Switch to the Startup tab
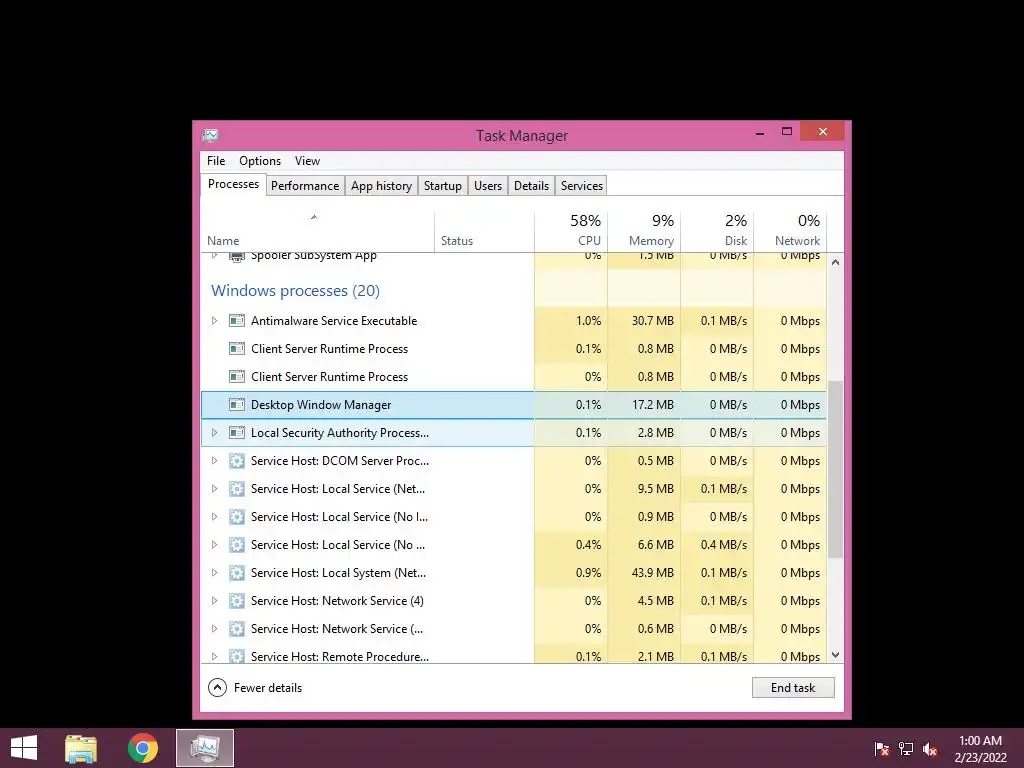 coord(443,186)
